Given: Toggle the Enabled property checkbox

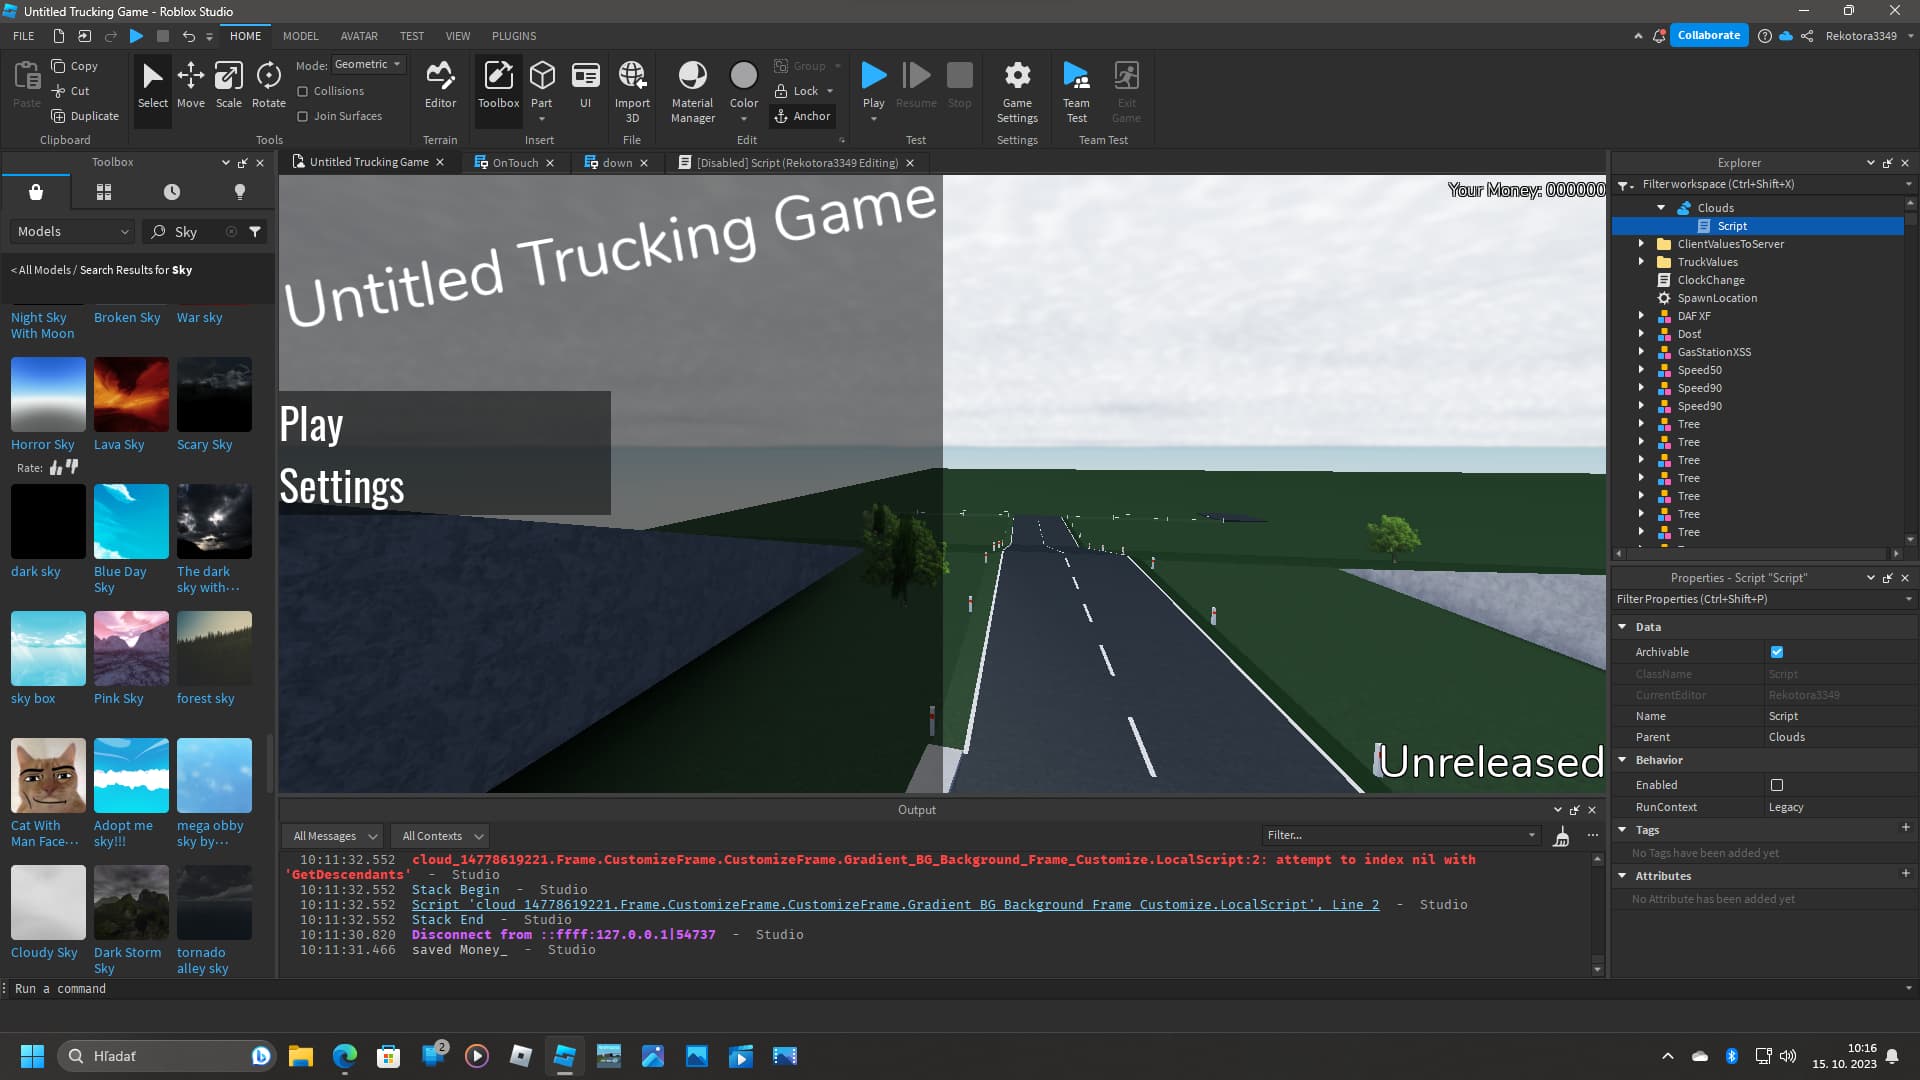Looking at the screenshot, I should (1777, 785).
